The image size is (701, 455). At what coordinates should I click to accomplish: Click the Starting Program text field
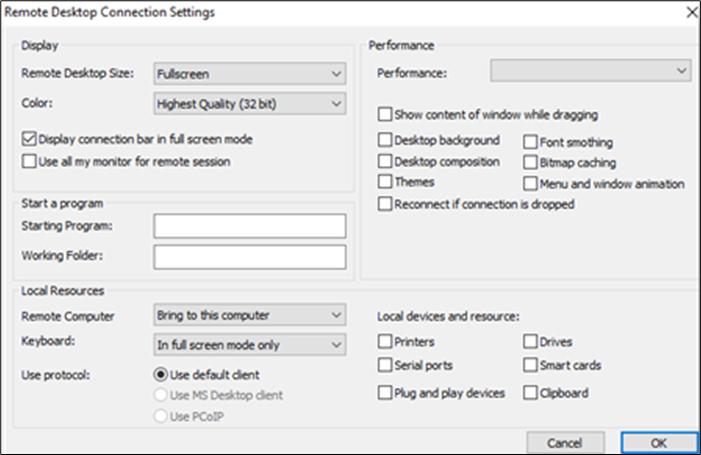pyautogui.click(x=249, y=225)
